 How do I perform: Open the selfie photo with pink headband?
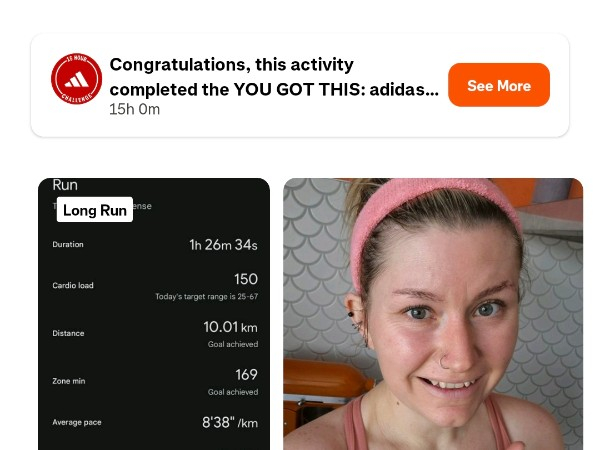pos(432,314)
